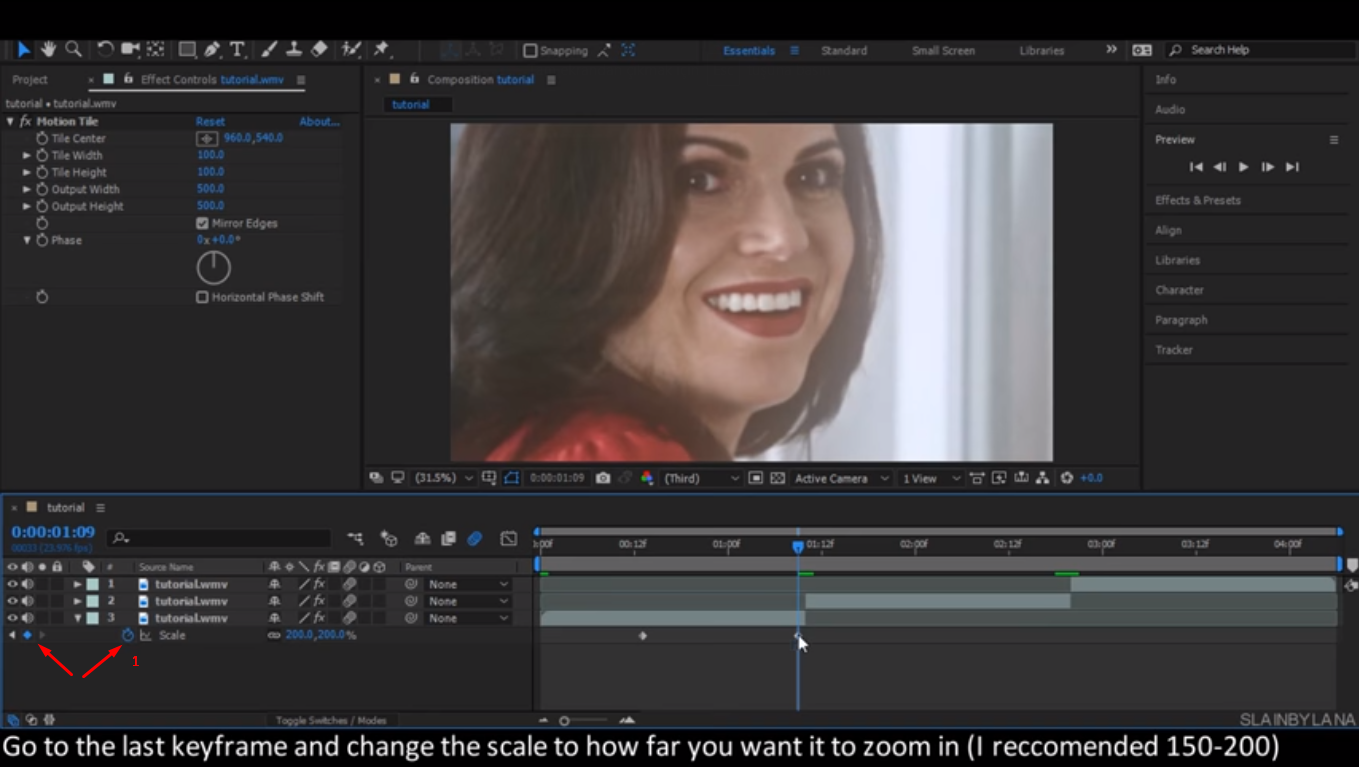Select the Horizontal Type tool
Screen dimensions: 1359x767
pyautogui.click(x=237, y=49)
